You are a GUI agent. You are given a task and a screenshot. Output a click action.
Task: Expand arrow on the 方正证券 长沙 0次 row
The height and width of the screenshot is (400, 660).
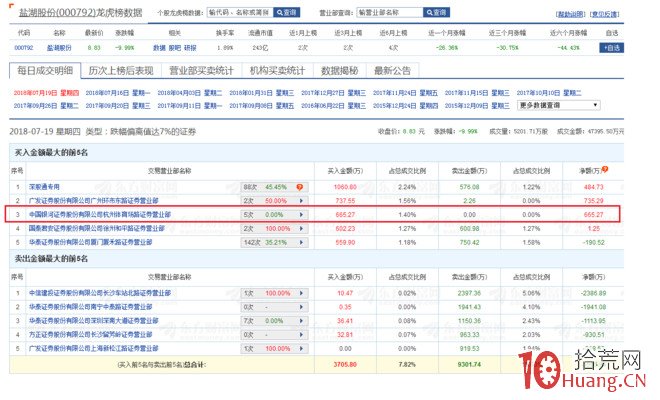[x=301, y=335]
